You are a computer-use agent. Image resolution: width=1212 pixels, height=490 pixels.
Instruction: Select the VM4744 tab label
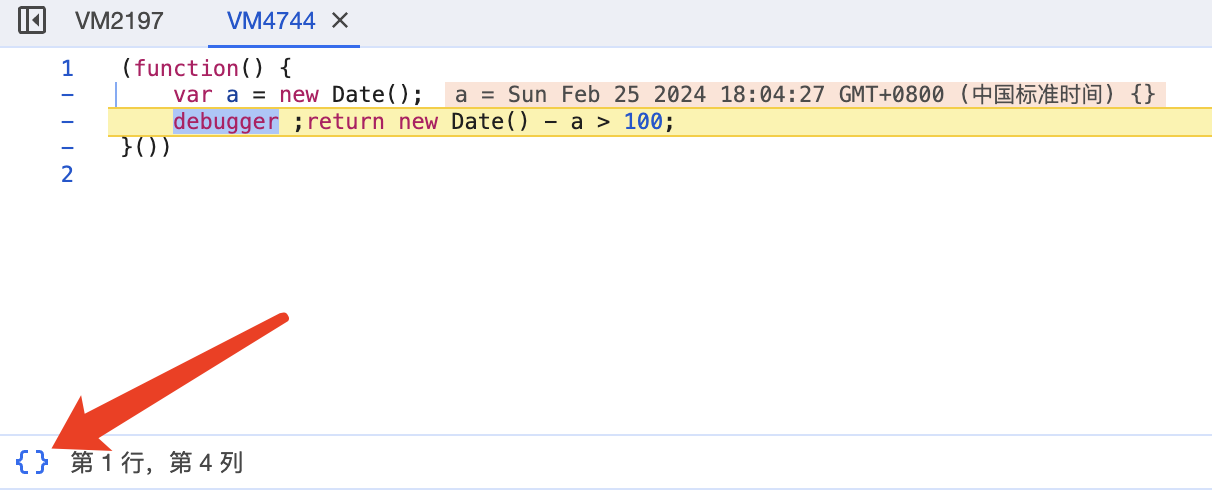coord(271,20)
